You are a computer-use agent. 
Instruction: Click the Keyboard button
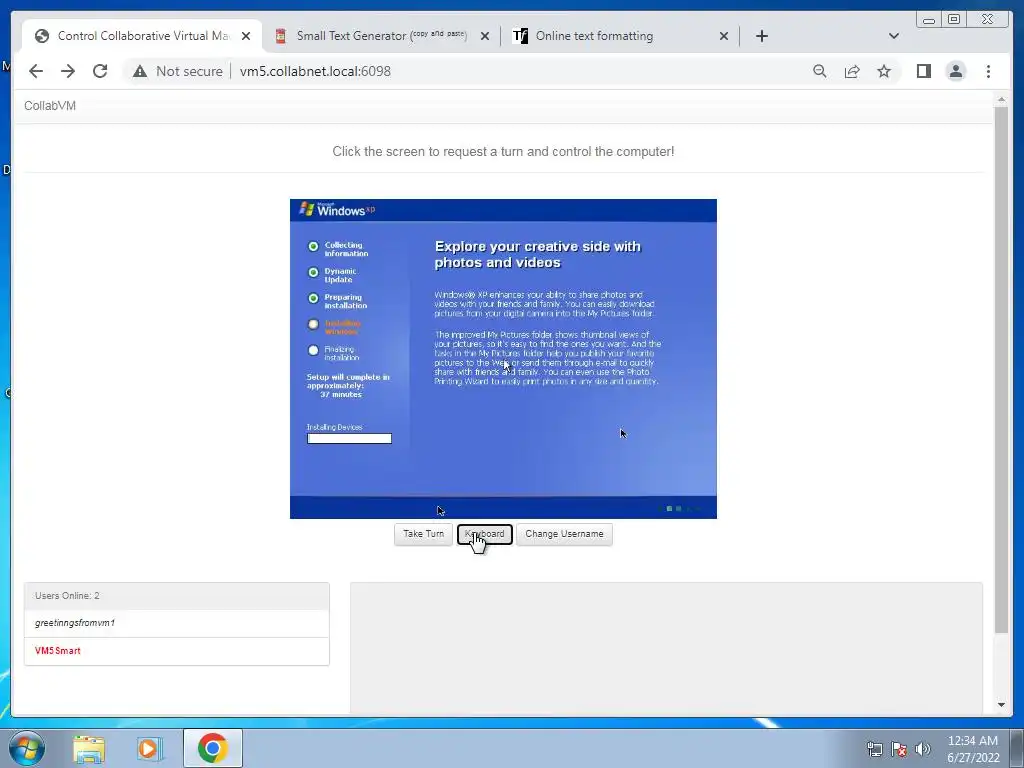[x=485, y=534]
